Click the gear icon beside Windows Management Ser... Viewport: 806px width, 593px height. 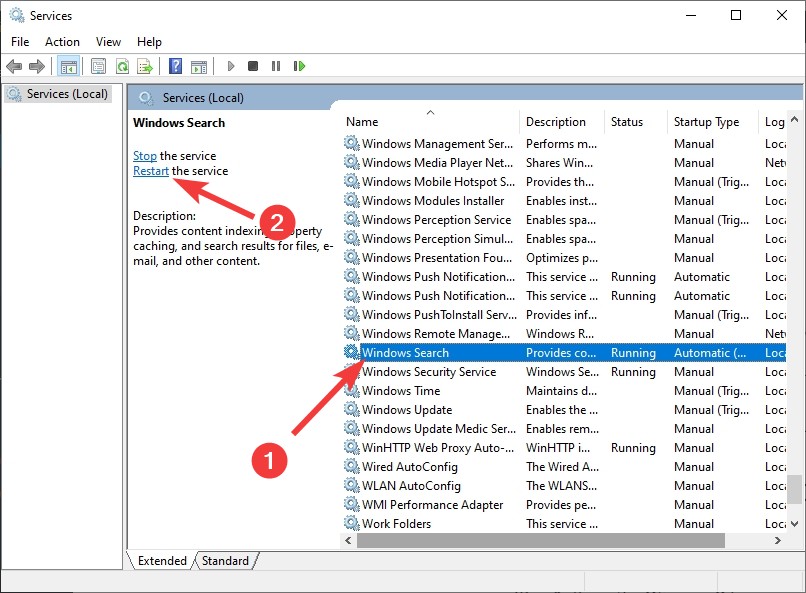352,143
